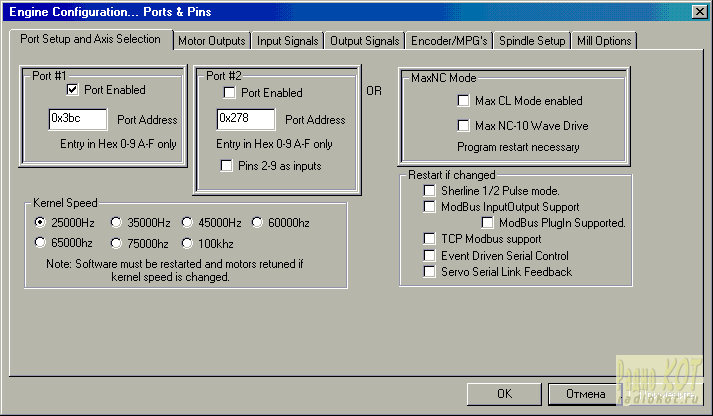Close the Engine Configuration dialog window
The width and height of the screenshot is (713, 416).
click(x=699, y=11)
